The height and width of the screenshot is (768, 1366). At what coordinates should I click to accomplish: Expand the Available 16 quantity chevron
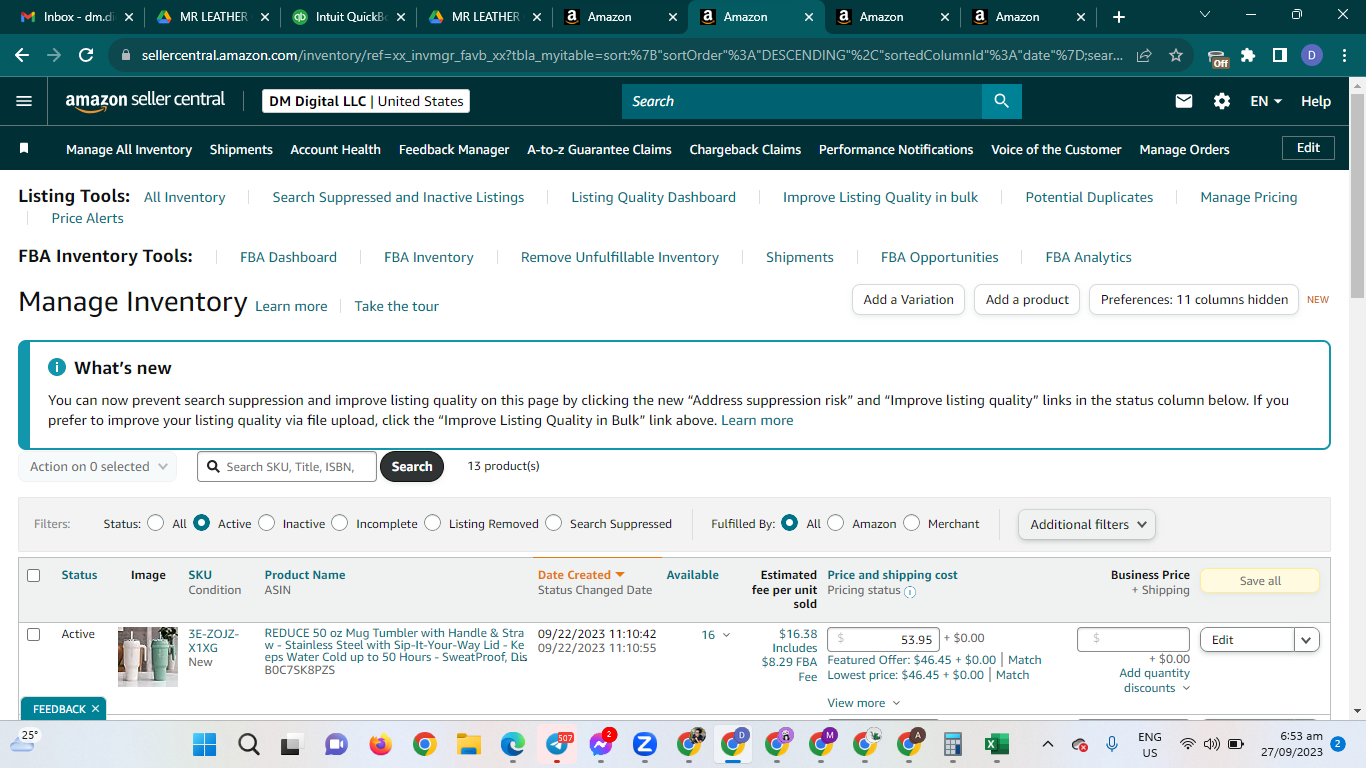point(726,635)
